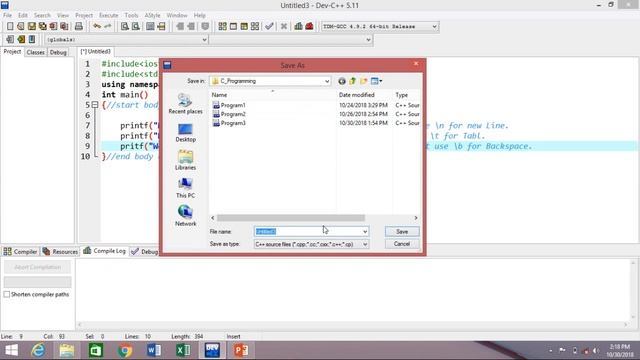Open the Execute menu

[109, 15]
